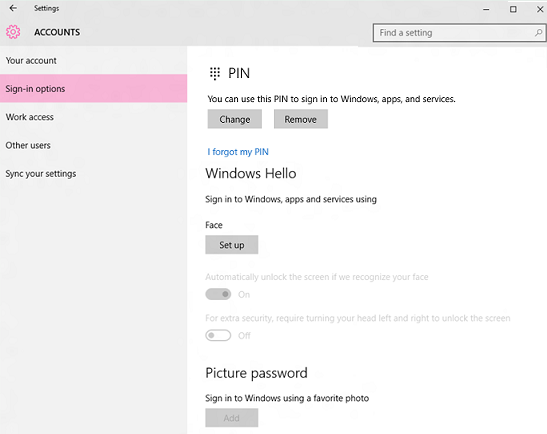The width and height of the screenshot is (547, 434).
Task: Close the Settings window
Action: pyautogui.click(x=540, y=9)
